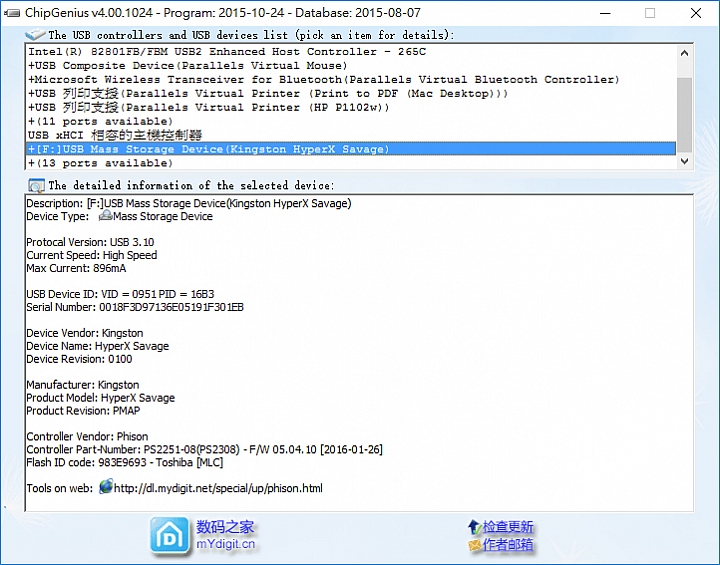Click the Max Current: 896mA line
The width and height of the screenshot is (720, 565).
pos(76,268)
